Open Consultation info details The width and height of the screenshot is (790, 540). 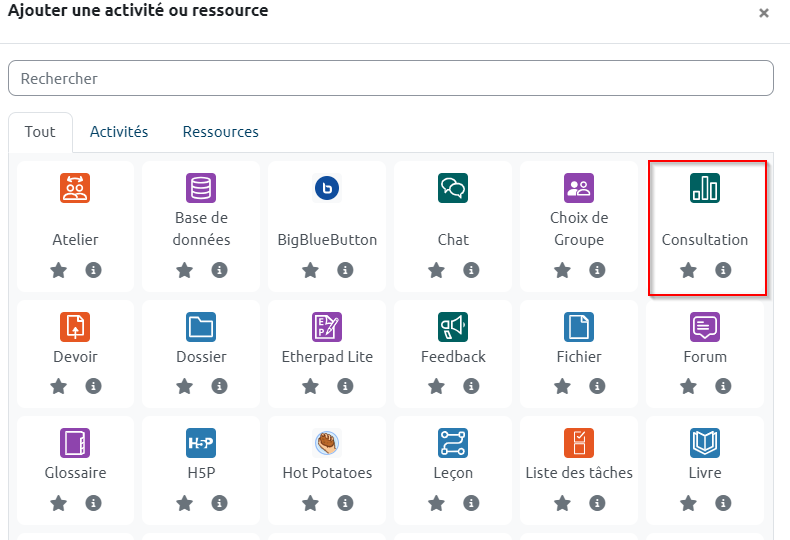(723, 270)
